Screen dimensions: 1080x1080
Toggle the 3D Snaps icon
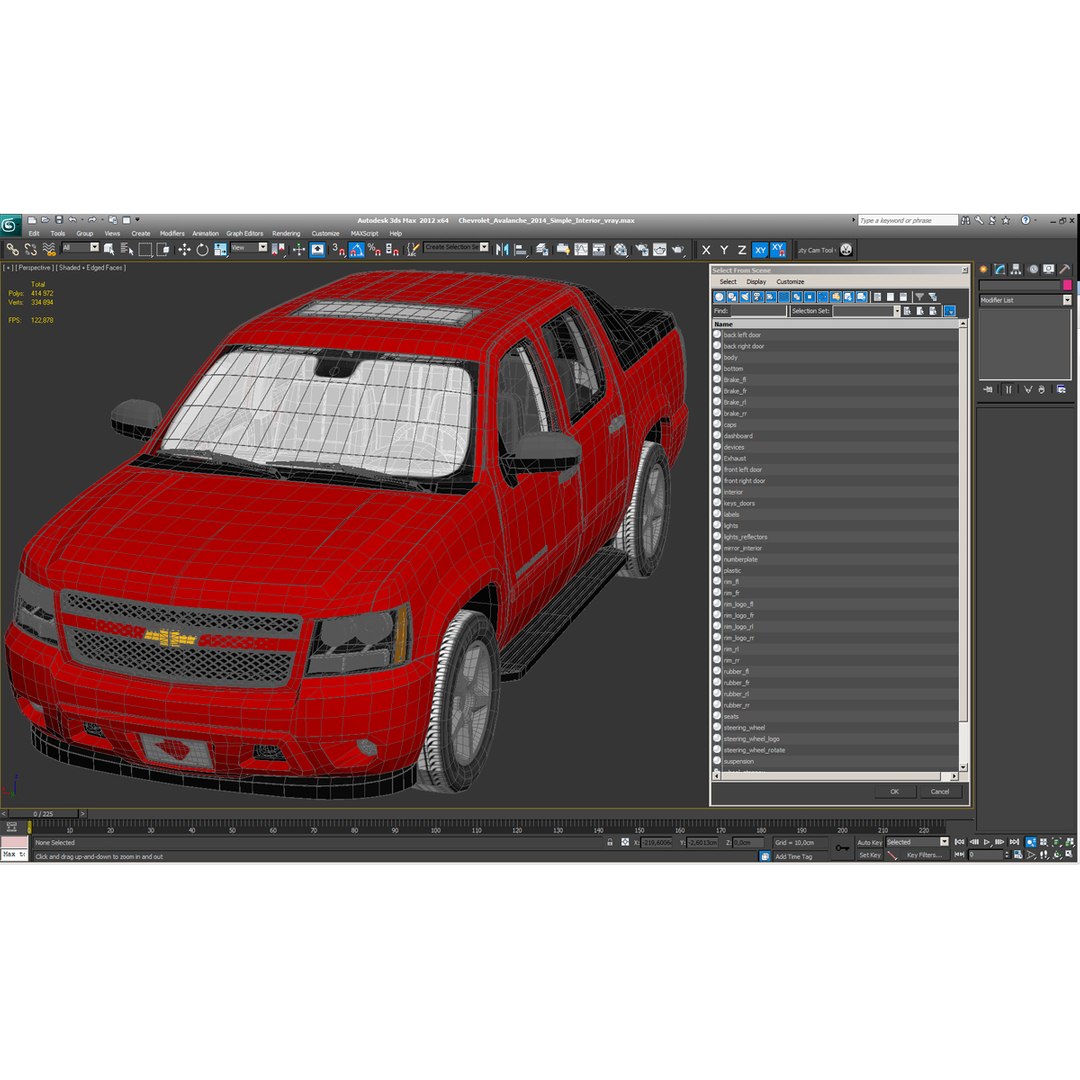coord(338,249)
